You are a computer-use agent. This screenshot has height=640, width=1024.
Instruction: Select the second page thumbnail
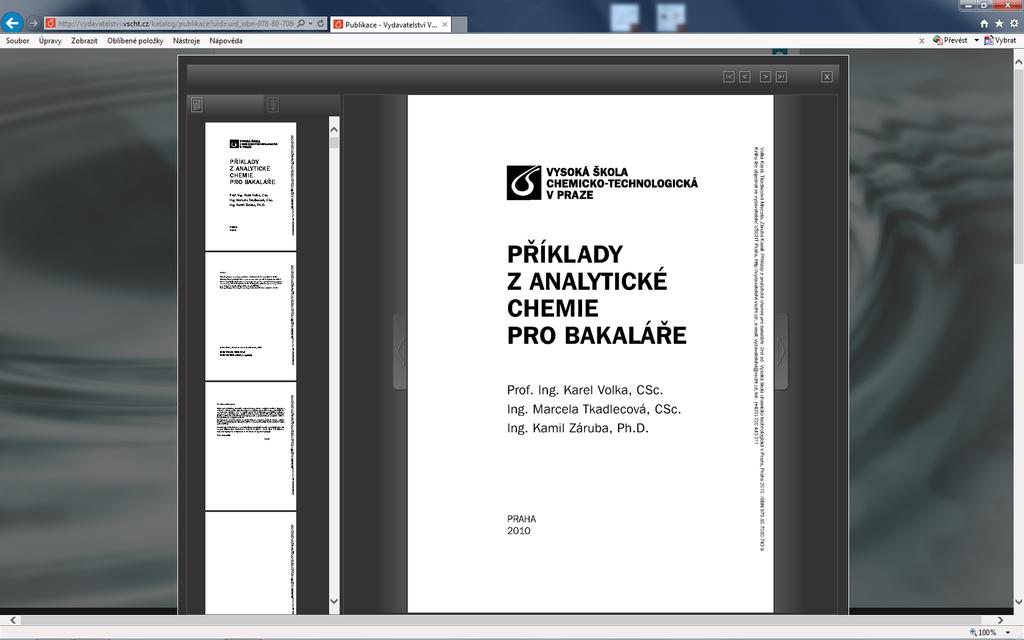tap(251, 316)
